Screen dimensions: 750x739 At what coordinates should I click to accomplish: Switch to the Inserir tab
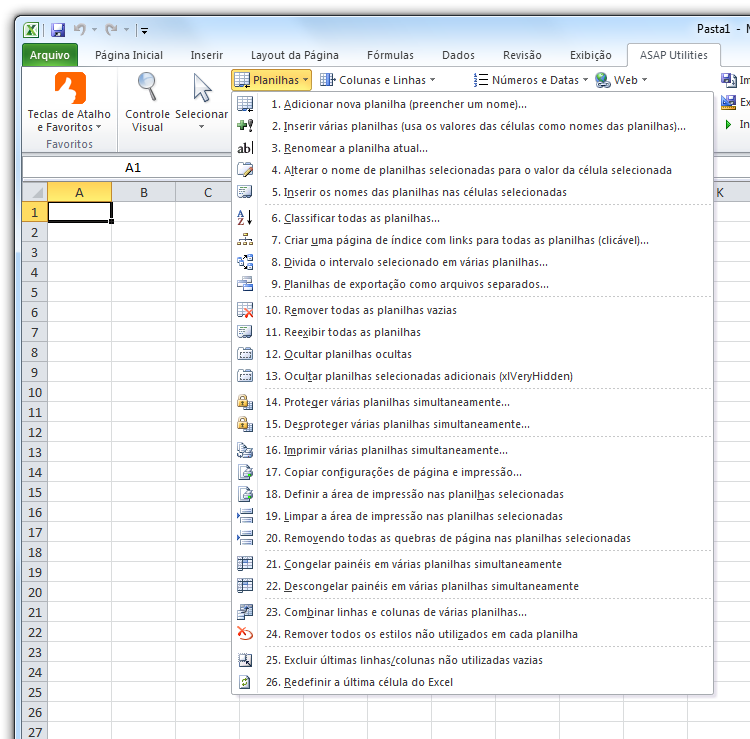click(x=207, y=55)
